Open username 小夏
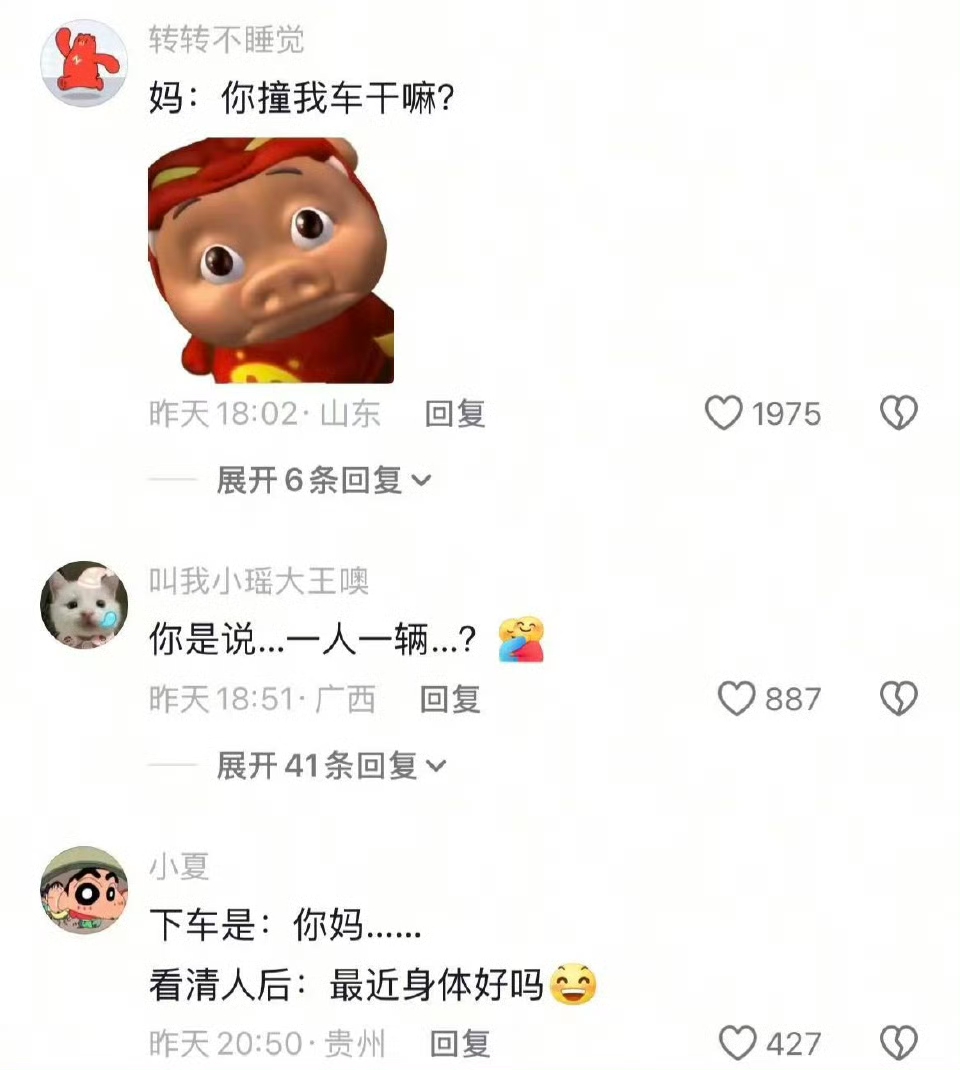Image resolution: width=960 pixels, height=1070 pixels. click(x=179, y=867)
